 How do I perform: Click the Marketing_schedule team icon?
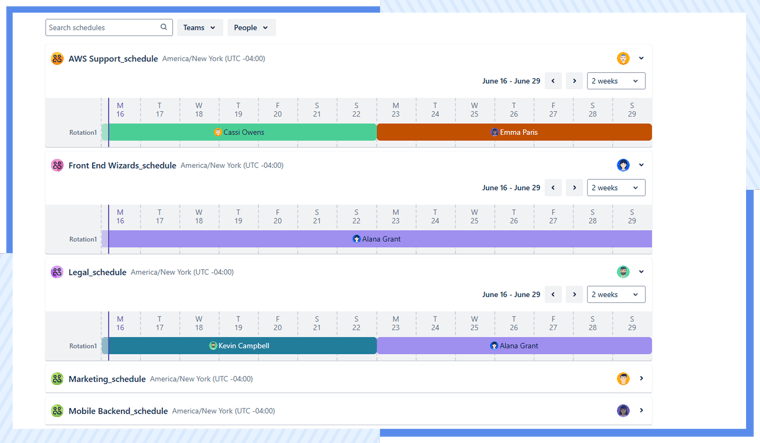pos(57,379)
